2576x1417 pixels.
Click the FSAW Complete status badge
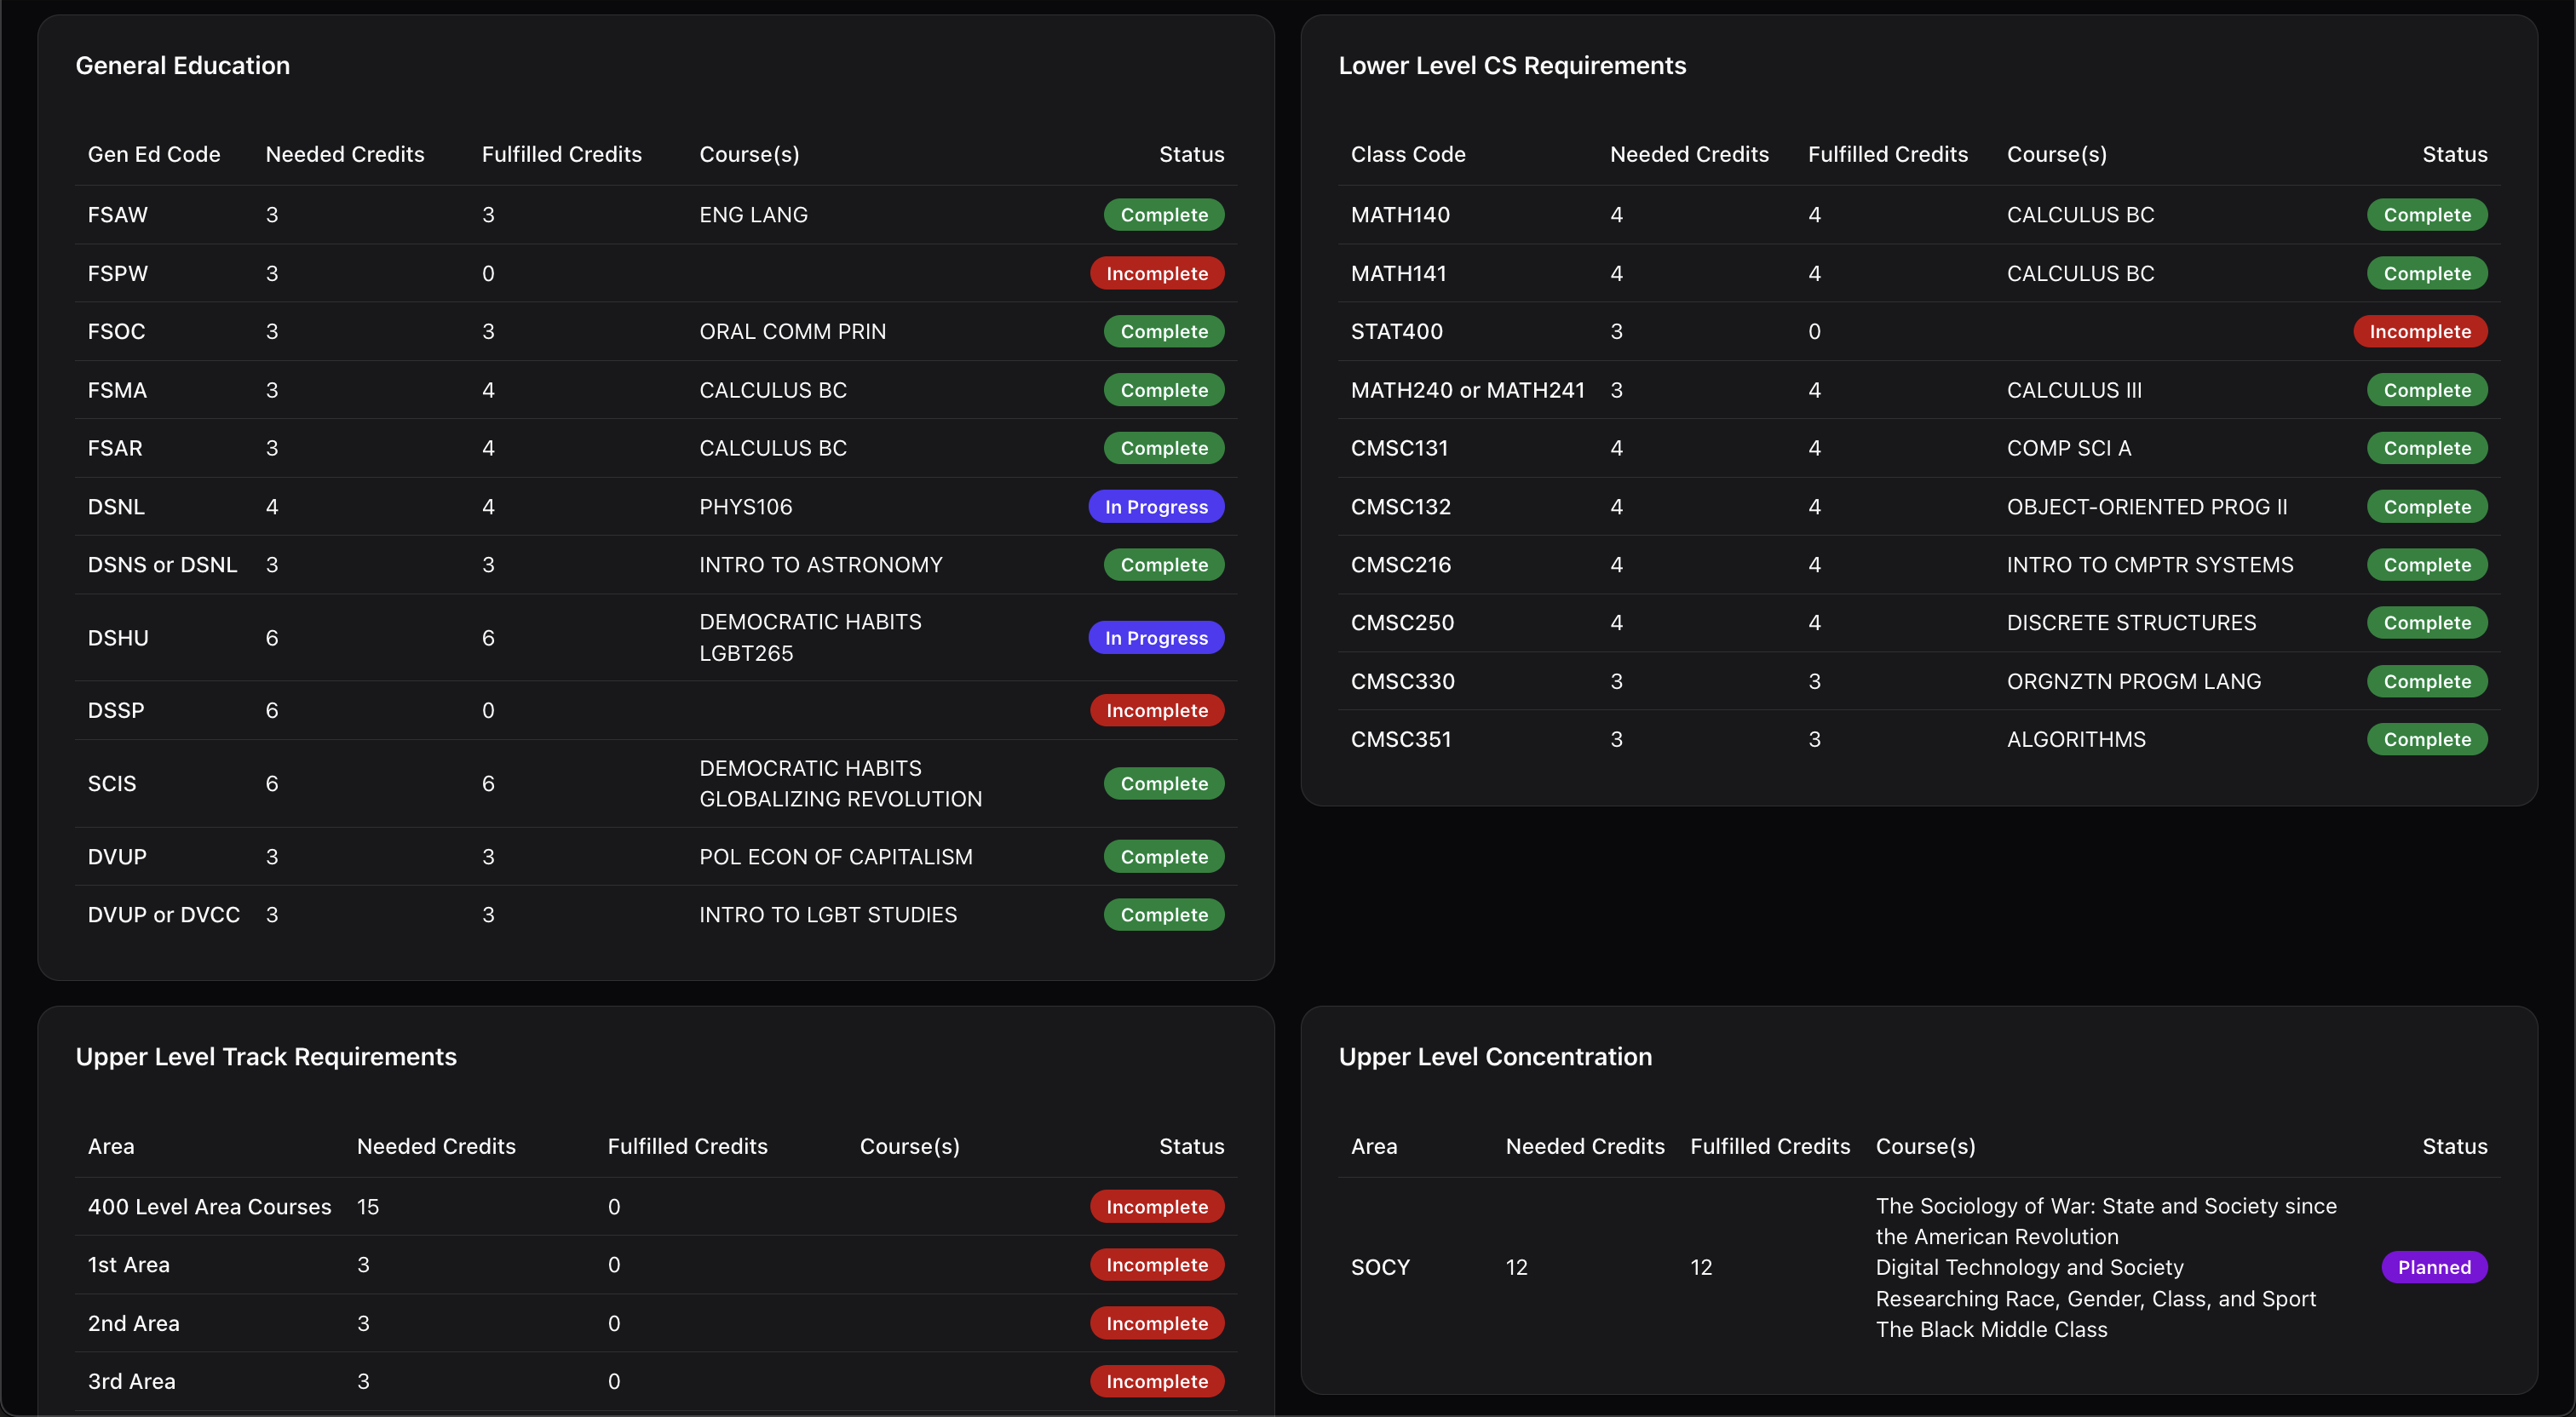pyautogui.click(x=1163, y=215)
